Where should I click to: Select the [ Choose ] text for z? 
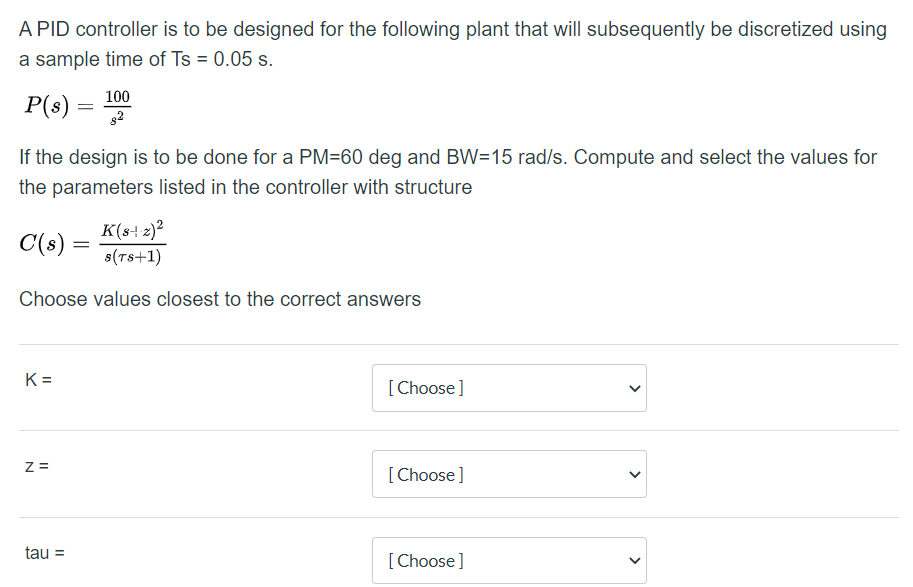[x=424, y=474]
